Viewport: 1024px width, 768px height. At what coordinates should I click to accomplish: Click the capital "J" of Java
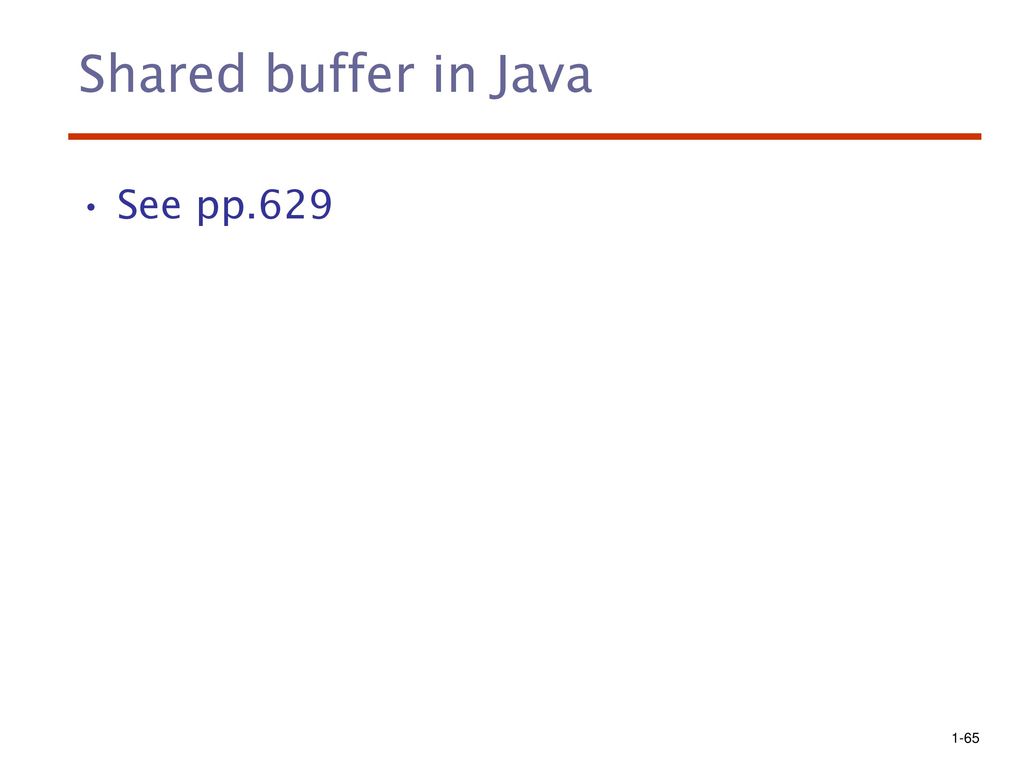pyautogui.click(x=500, y=76)
